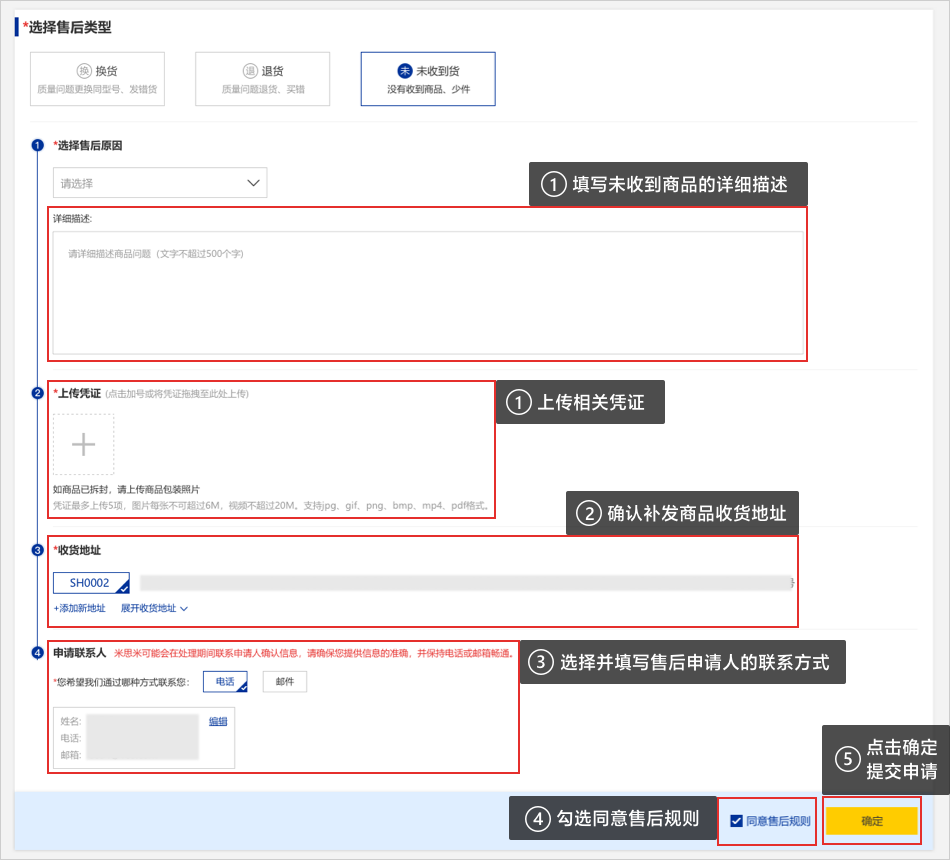Switch to the 换货 exchange type tab

[x=98, y=79]
